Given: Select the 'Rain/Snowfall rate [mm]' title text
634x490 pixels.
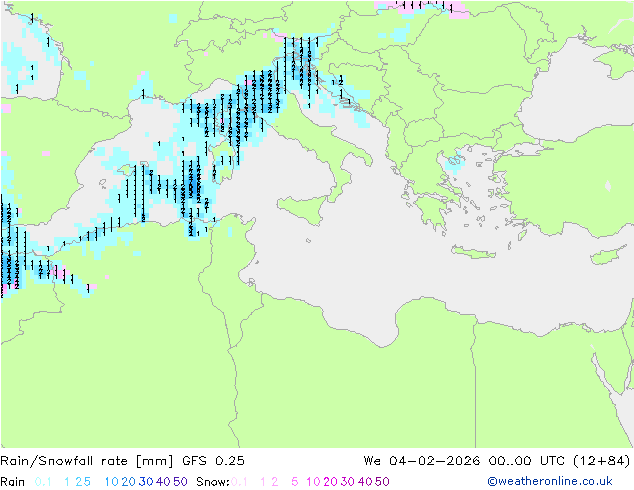Looking at the screenshot, I should 87,461.
